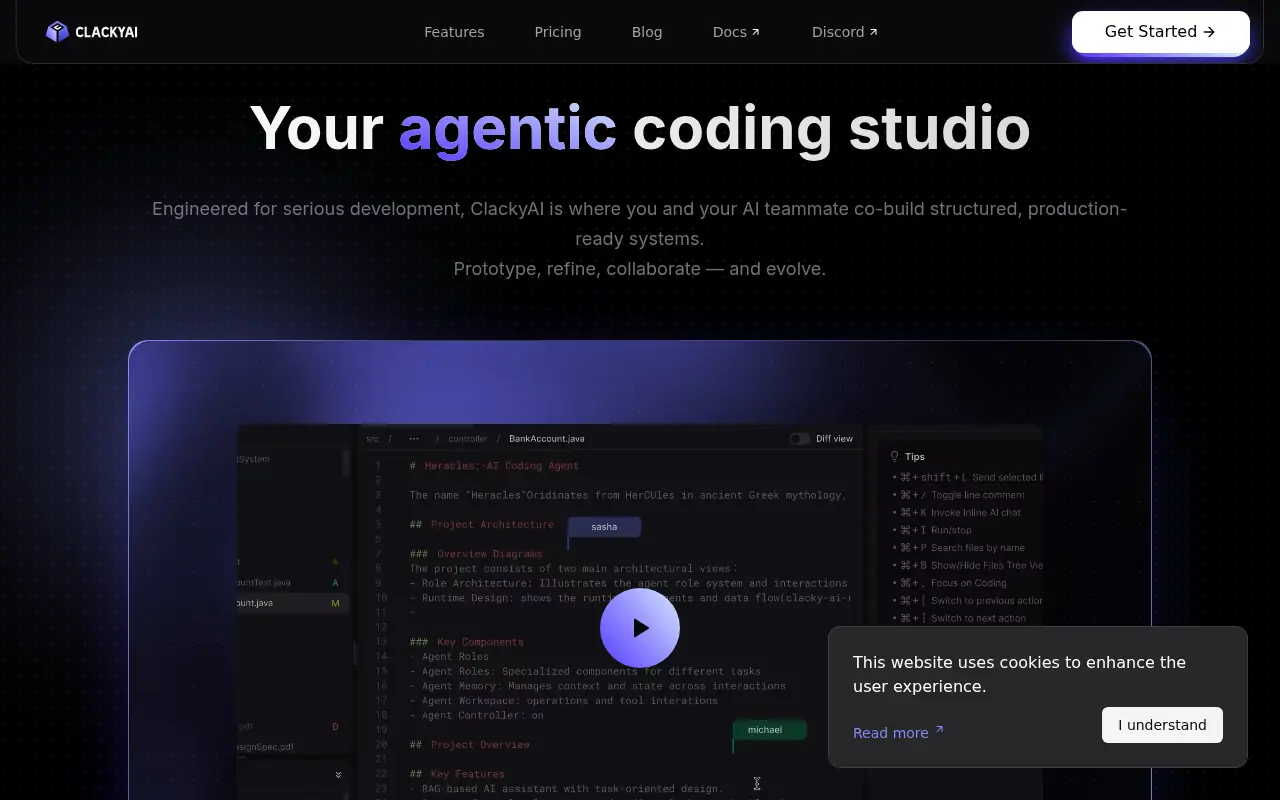Click the Tips lightbulb icon

coord(895,456)
